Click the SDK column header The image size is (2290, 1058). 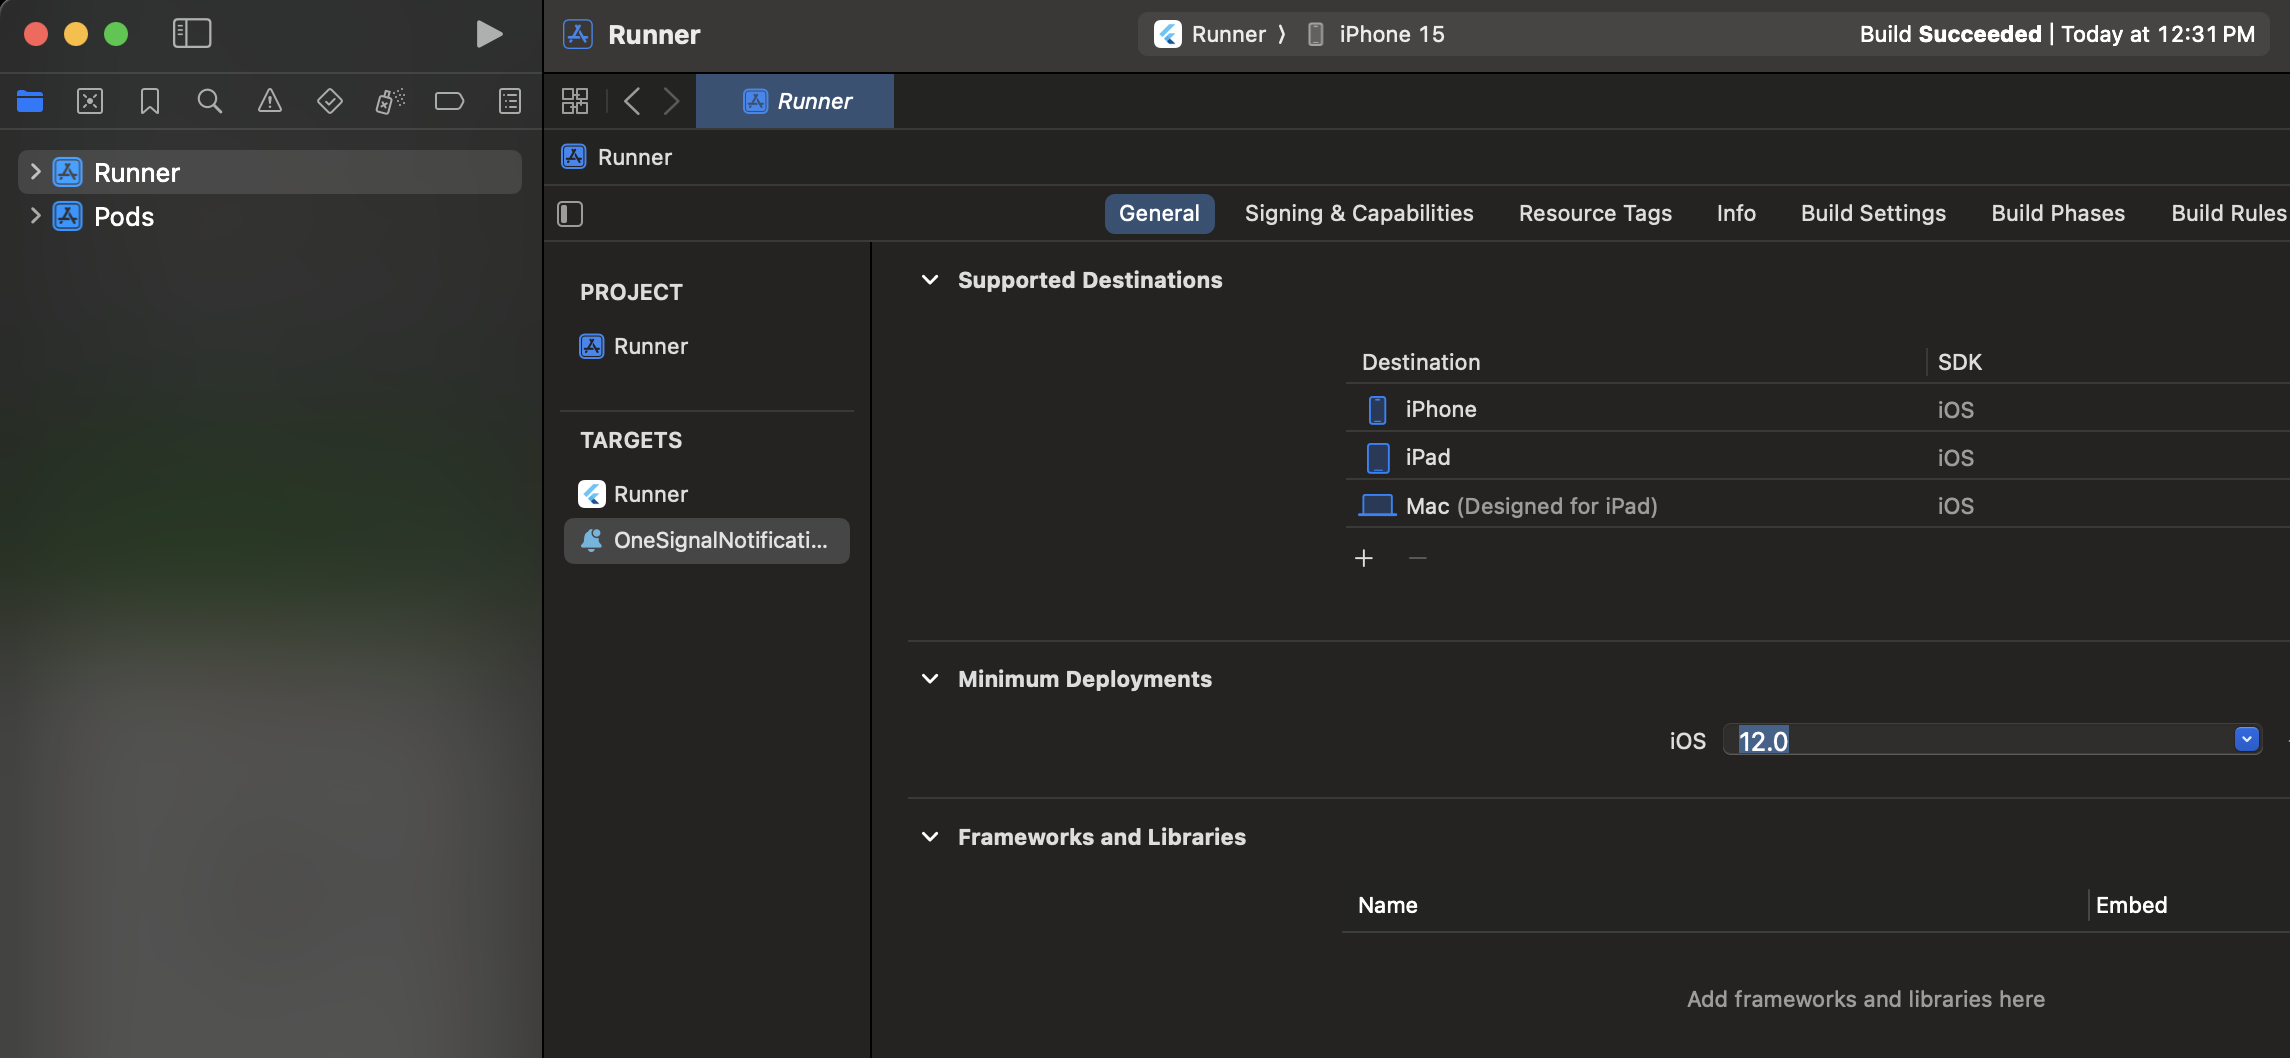(x=1960, y=362)
